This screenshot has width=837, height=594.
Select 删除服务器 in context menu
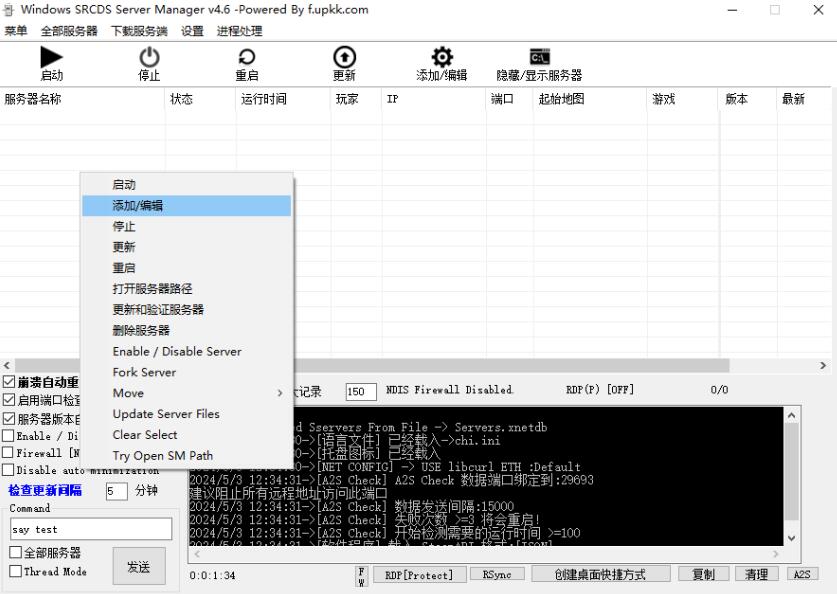click(x=186, y=330)
